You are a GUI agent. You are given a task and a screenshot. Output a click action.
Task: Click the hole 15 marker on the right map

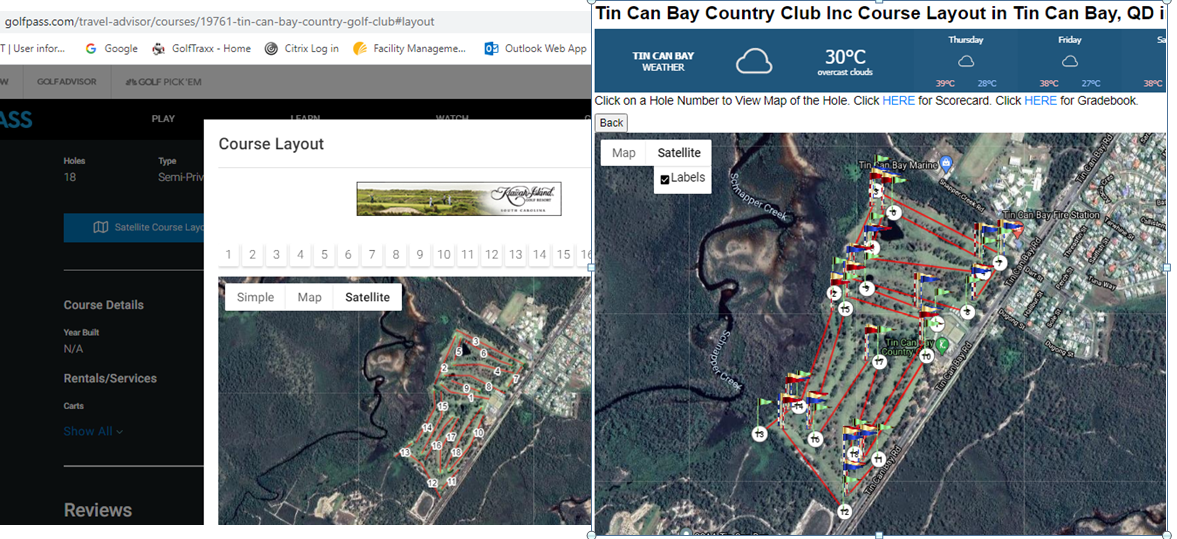845,309
